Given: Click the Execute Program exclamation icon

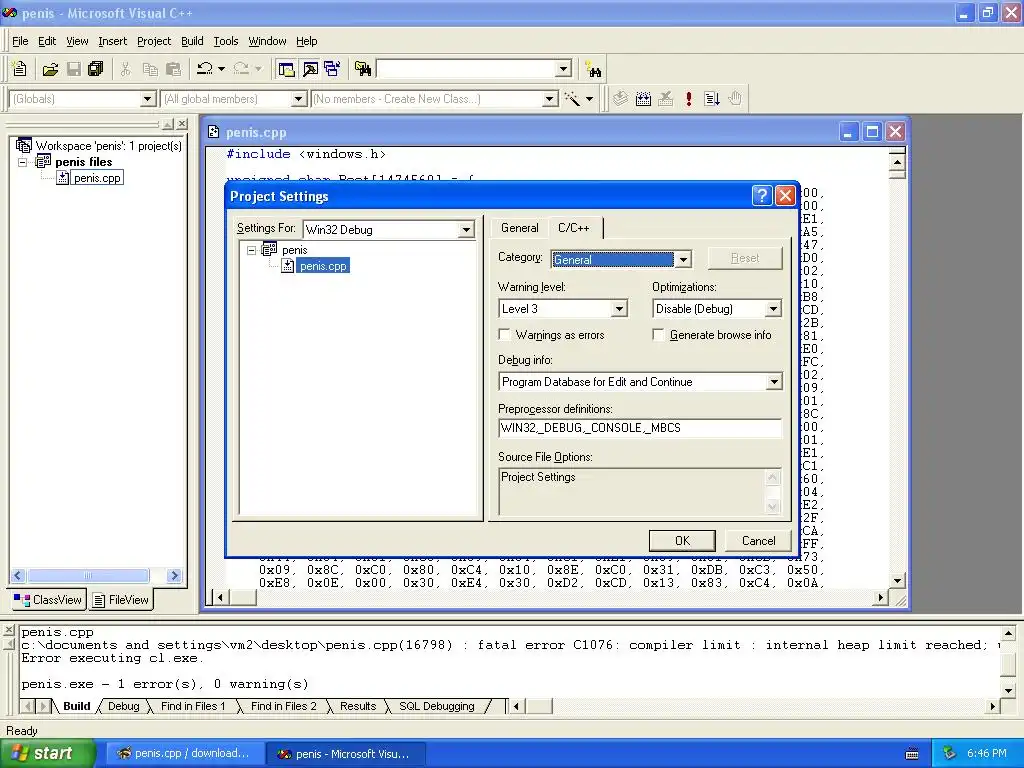Looking at the screenshot, I should 688,99.
